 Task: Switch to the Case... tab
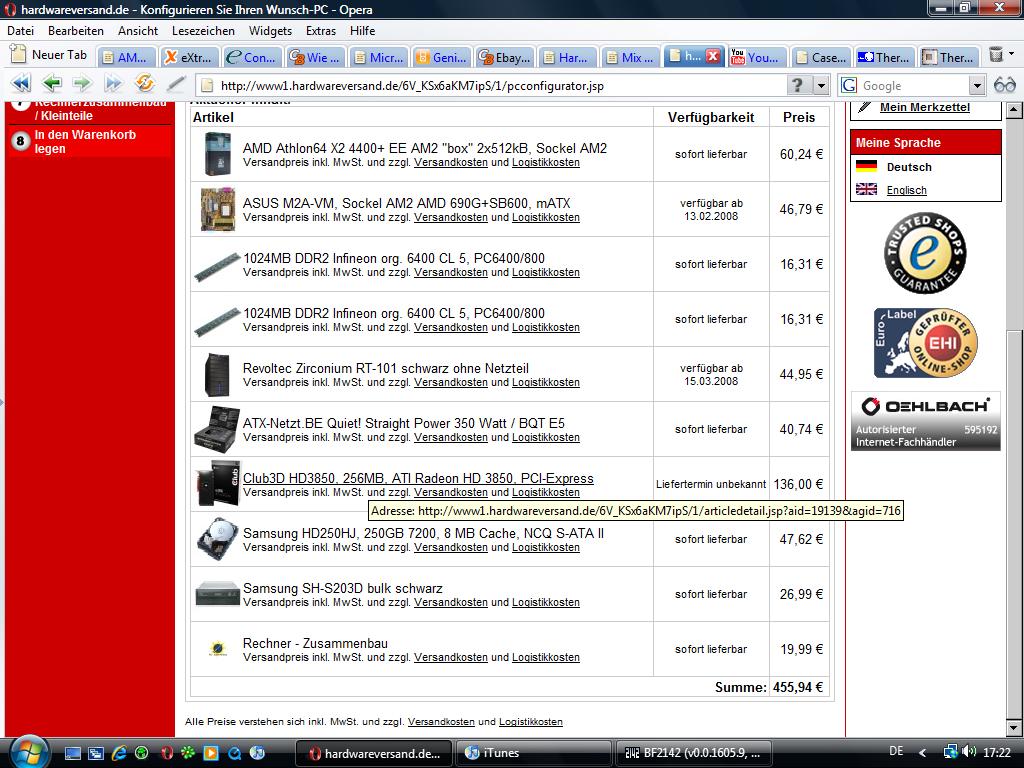(821, 57)
